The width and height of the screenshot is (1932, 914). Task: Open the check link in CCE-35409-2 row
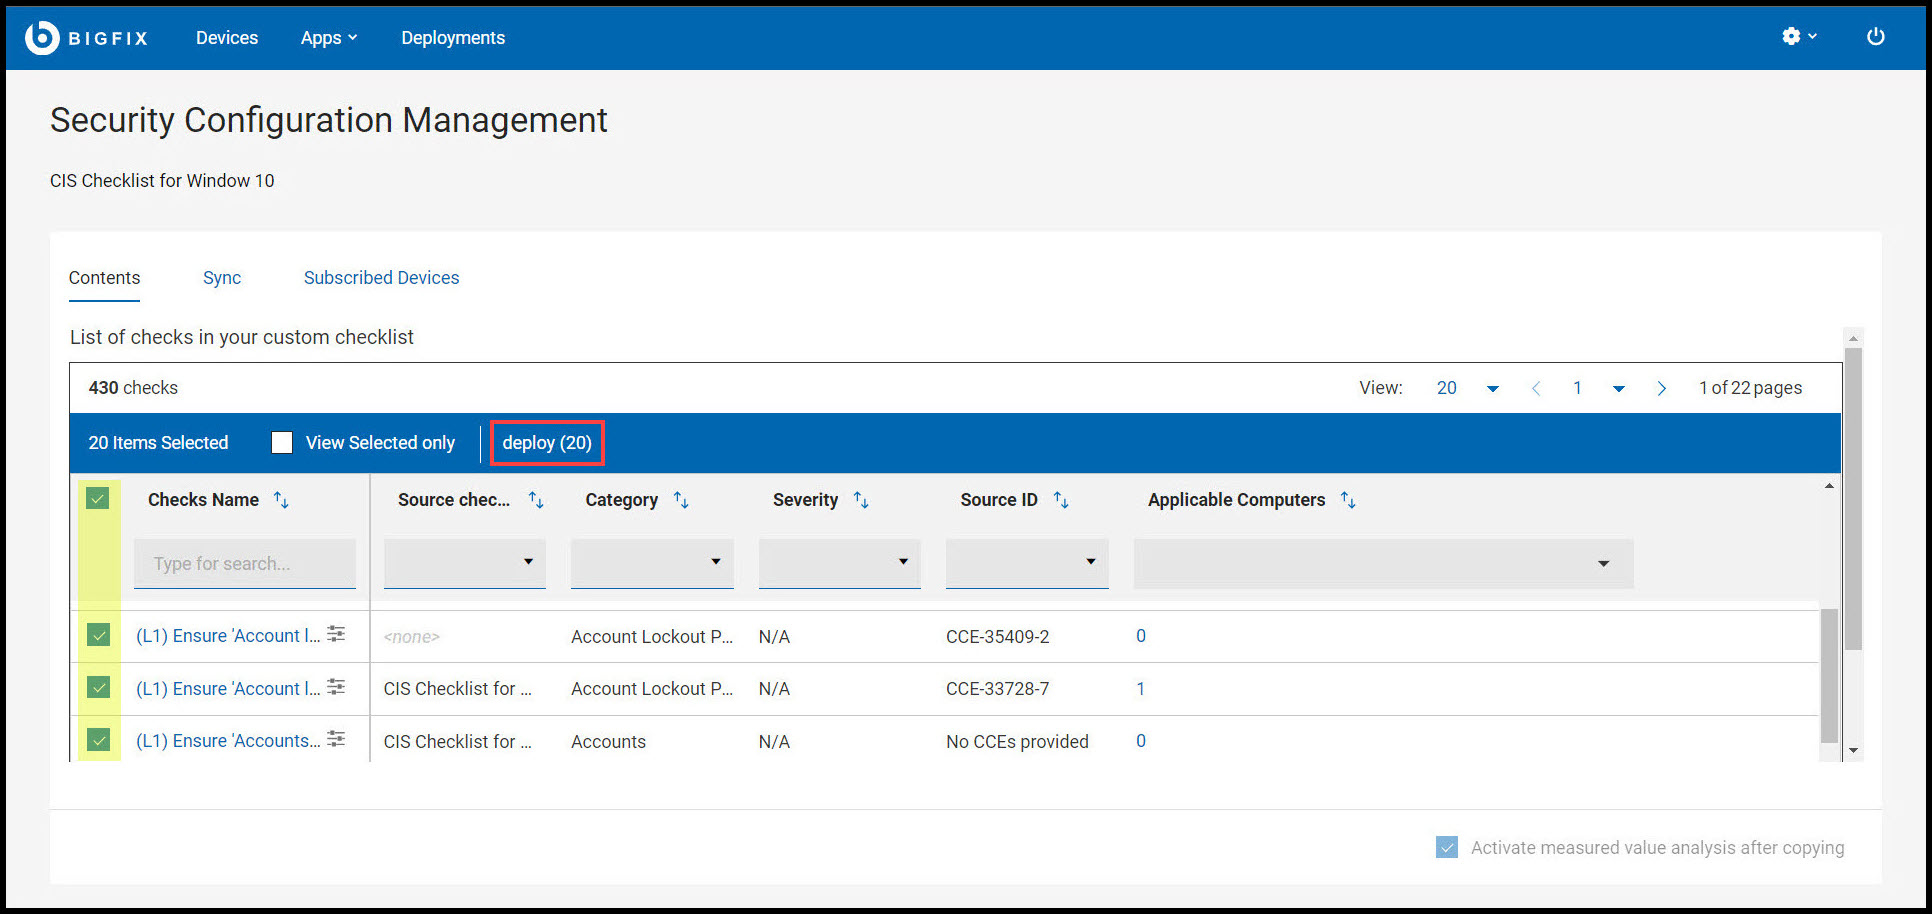[228, 636]
